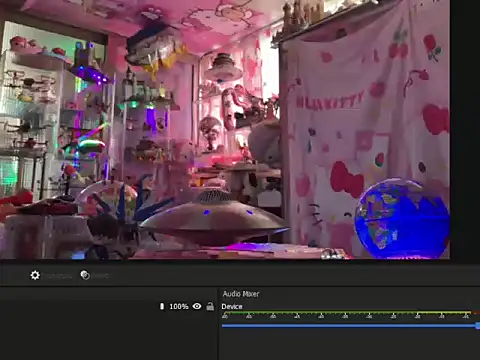
Task: Toggle the source visibility eye icon
Action: click(x=197, y=306)
